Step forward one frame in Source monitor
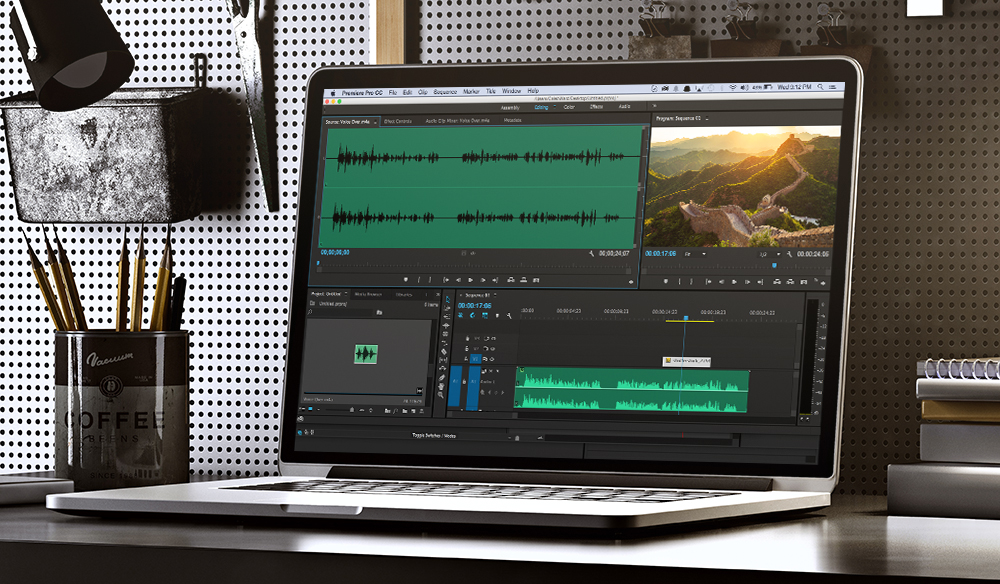Image resolution: width=1000 pixels, height=584 pixels. [x=483, y=280]
